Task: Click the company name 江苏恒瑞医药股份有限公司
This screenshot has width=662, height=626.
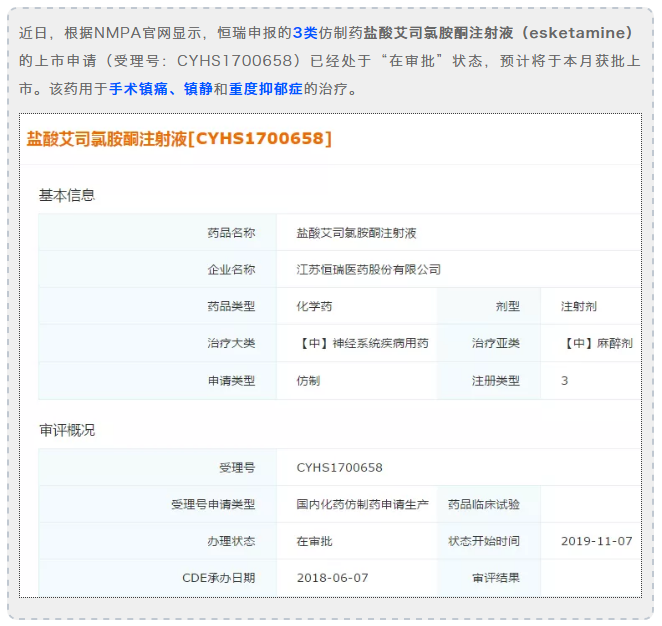Action: coord(368,269)
